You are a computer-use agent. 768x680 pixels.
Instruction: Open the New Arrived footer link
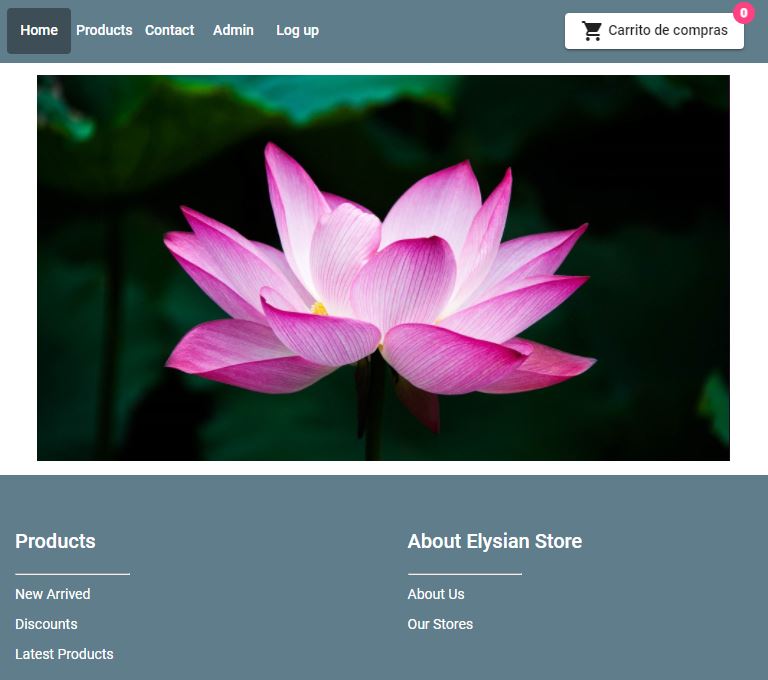(53, 594)
